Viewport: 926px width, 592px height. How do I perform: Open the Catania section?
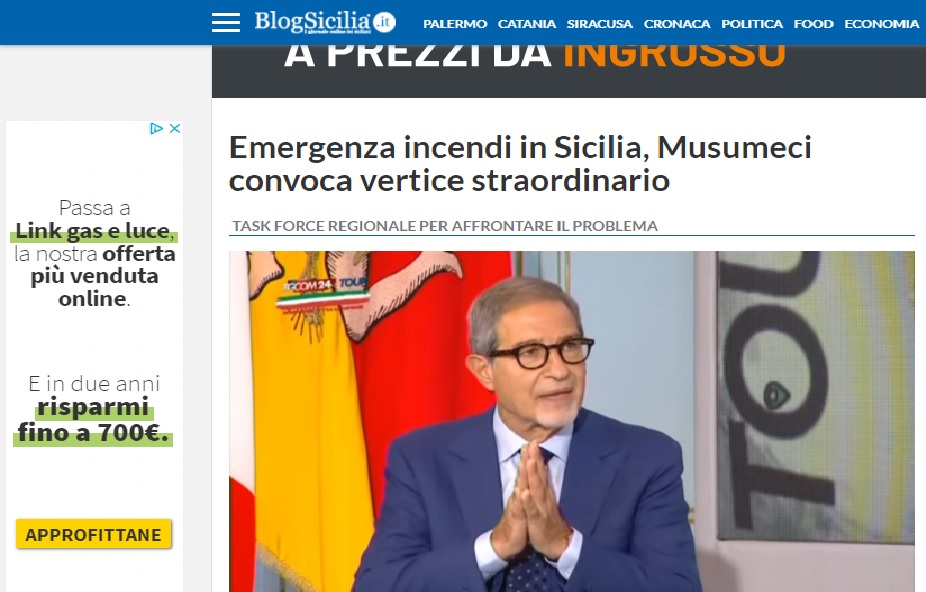click(x=527, y=24)
